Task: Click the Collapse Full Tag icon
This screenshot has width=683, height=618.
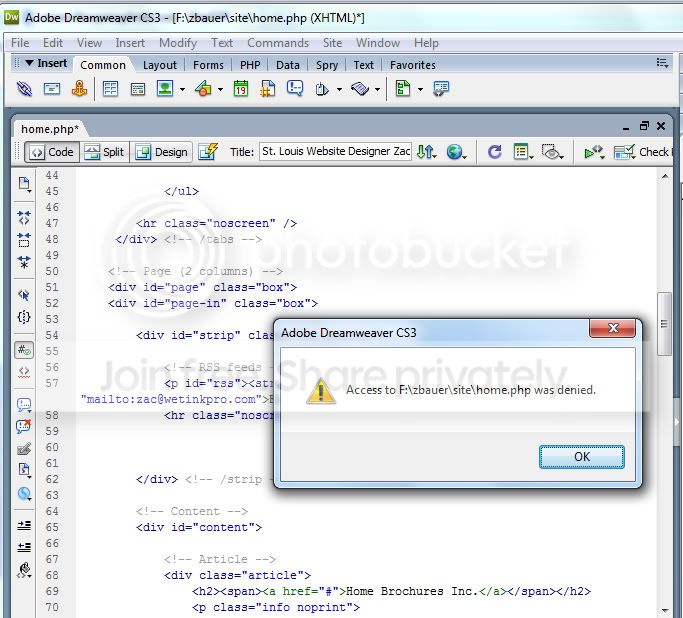Action: tap(24, 217)
